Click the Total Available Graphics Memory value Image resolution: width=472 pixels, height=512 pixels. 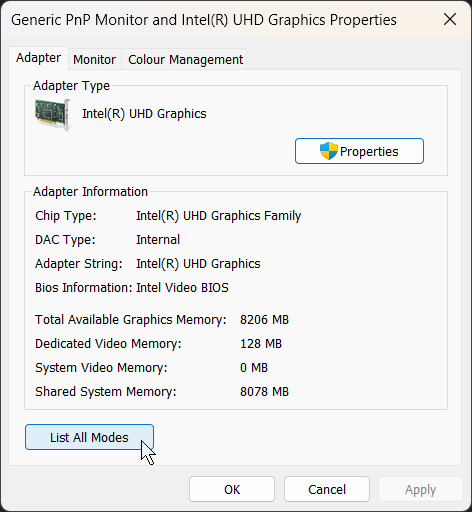(264, 320)
